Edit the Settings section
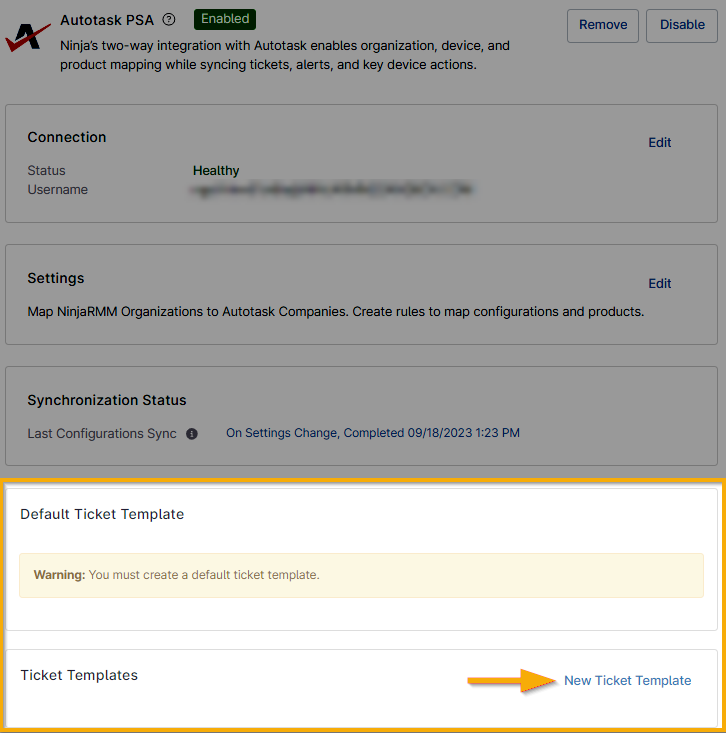 tap(659, 283)
